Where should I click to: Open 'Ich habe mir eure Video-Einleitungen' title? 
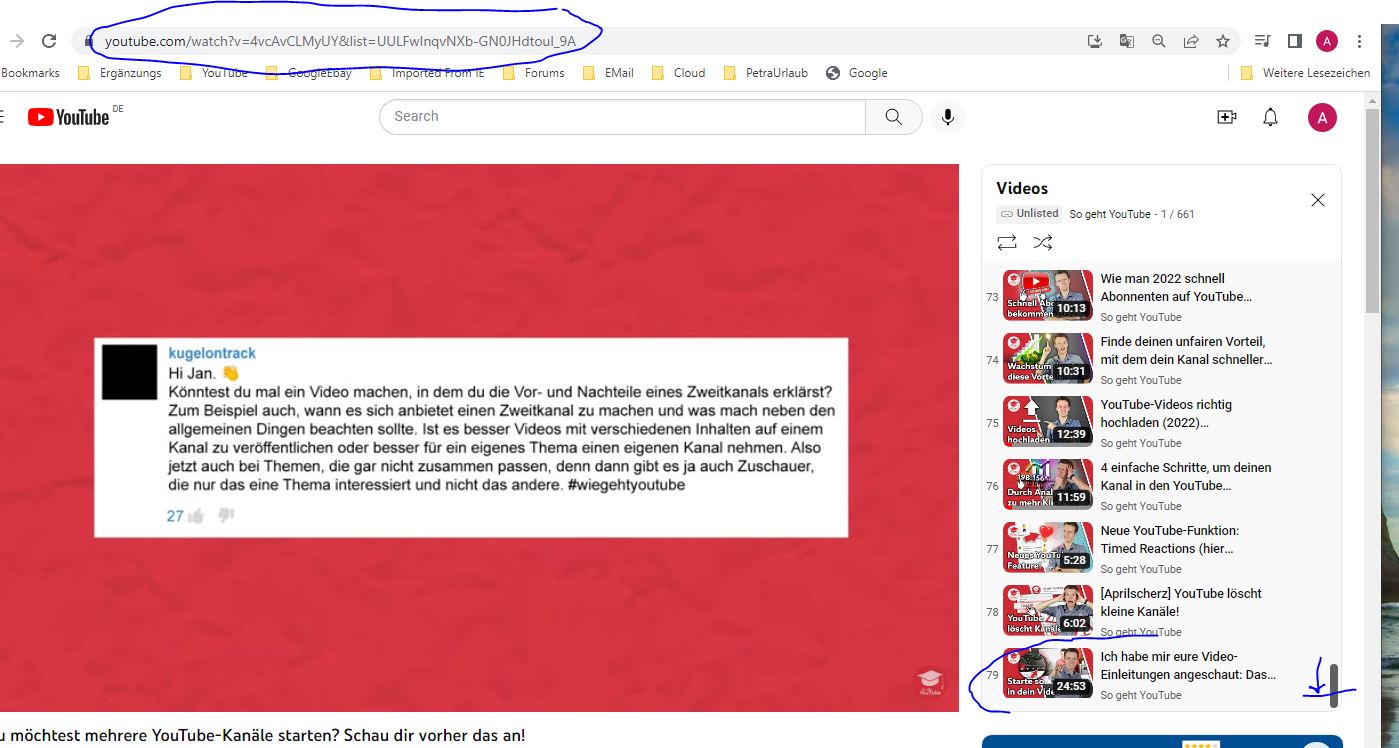click(x=1188, y=665)
